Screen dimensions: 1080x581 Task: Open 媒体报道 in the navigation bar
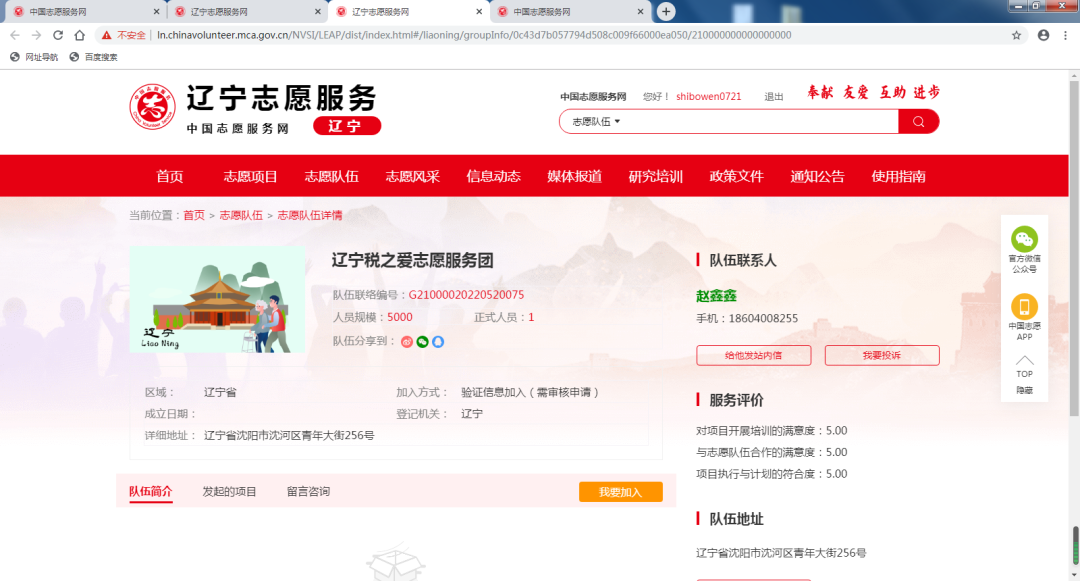point(574,176)
